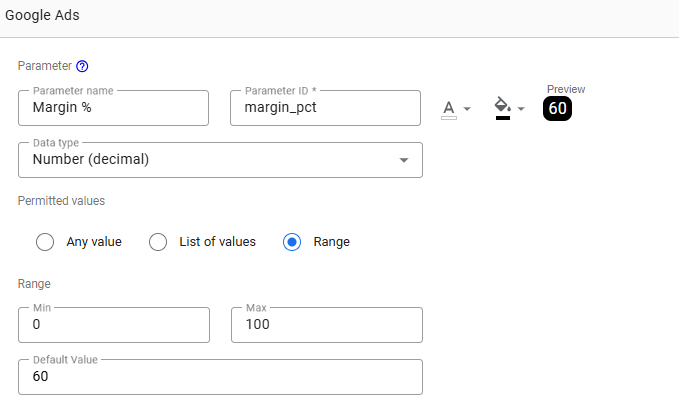Click the Google Ads header title
679x411 pixels.
42,17
